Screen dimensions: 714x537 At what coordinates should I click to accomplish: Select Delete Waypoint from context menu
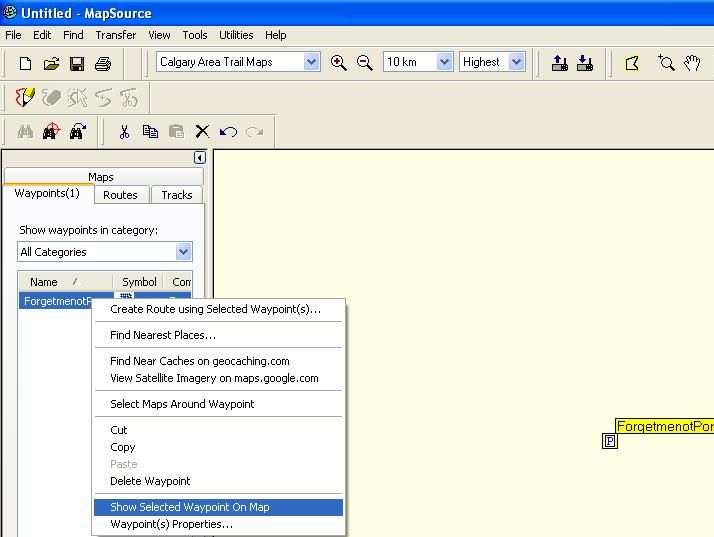click(150, 481)
